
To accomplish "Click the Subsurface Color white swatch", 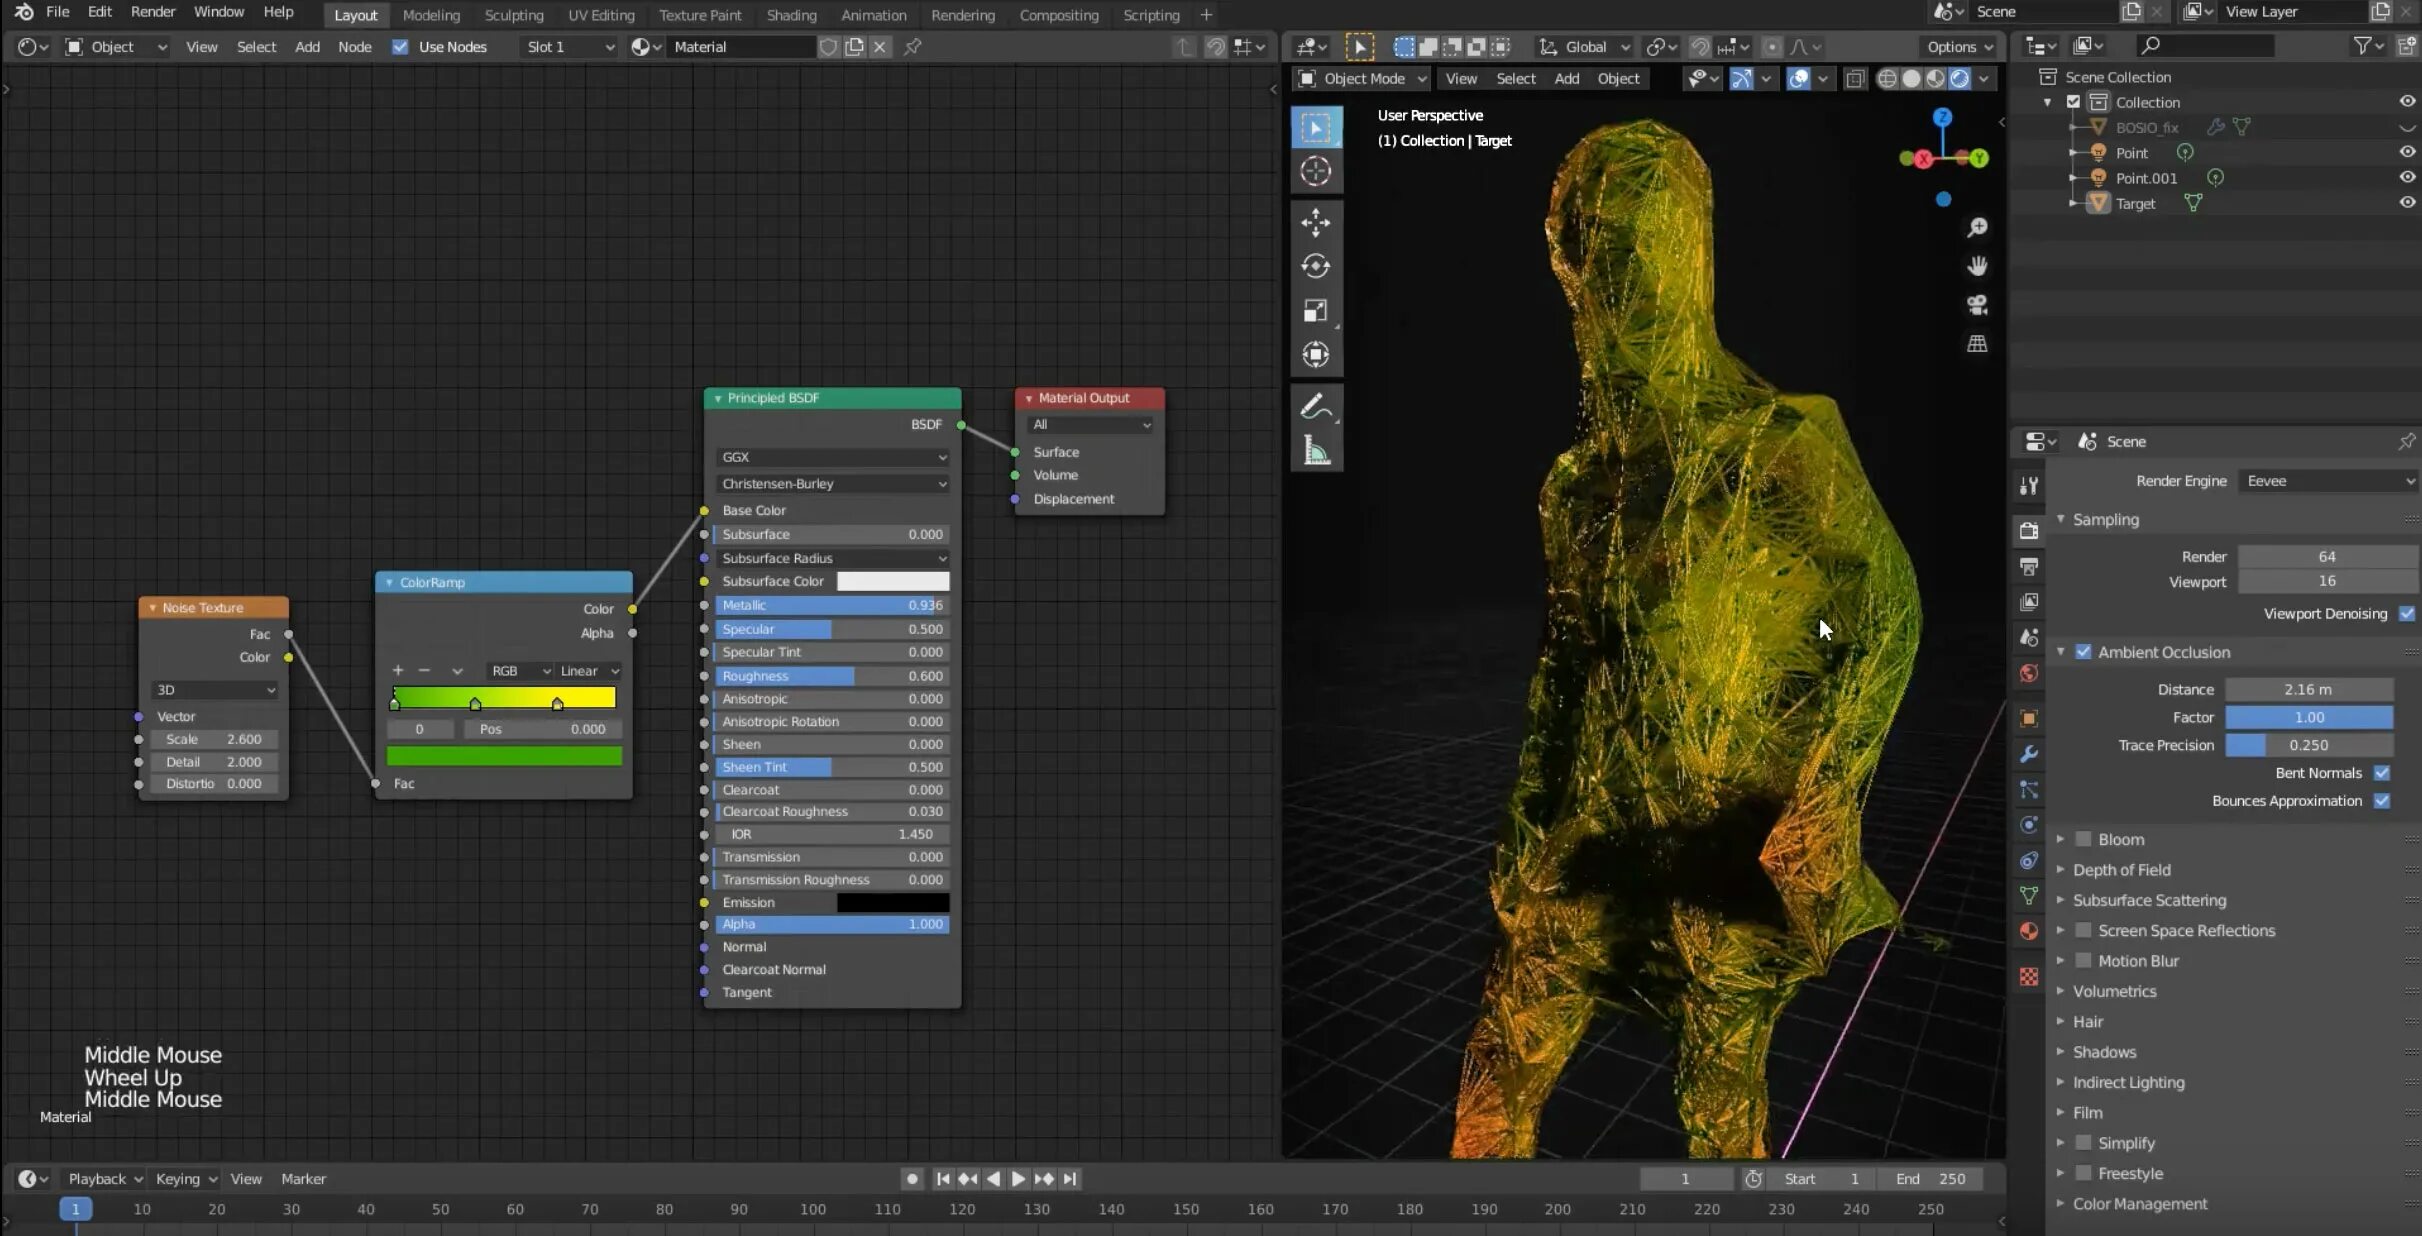I will coord(892,581).
